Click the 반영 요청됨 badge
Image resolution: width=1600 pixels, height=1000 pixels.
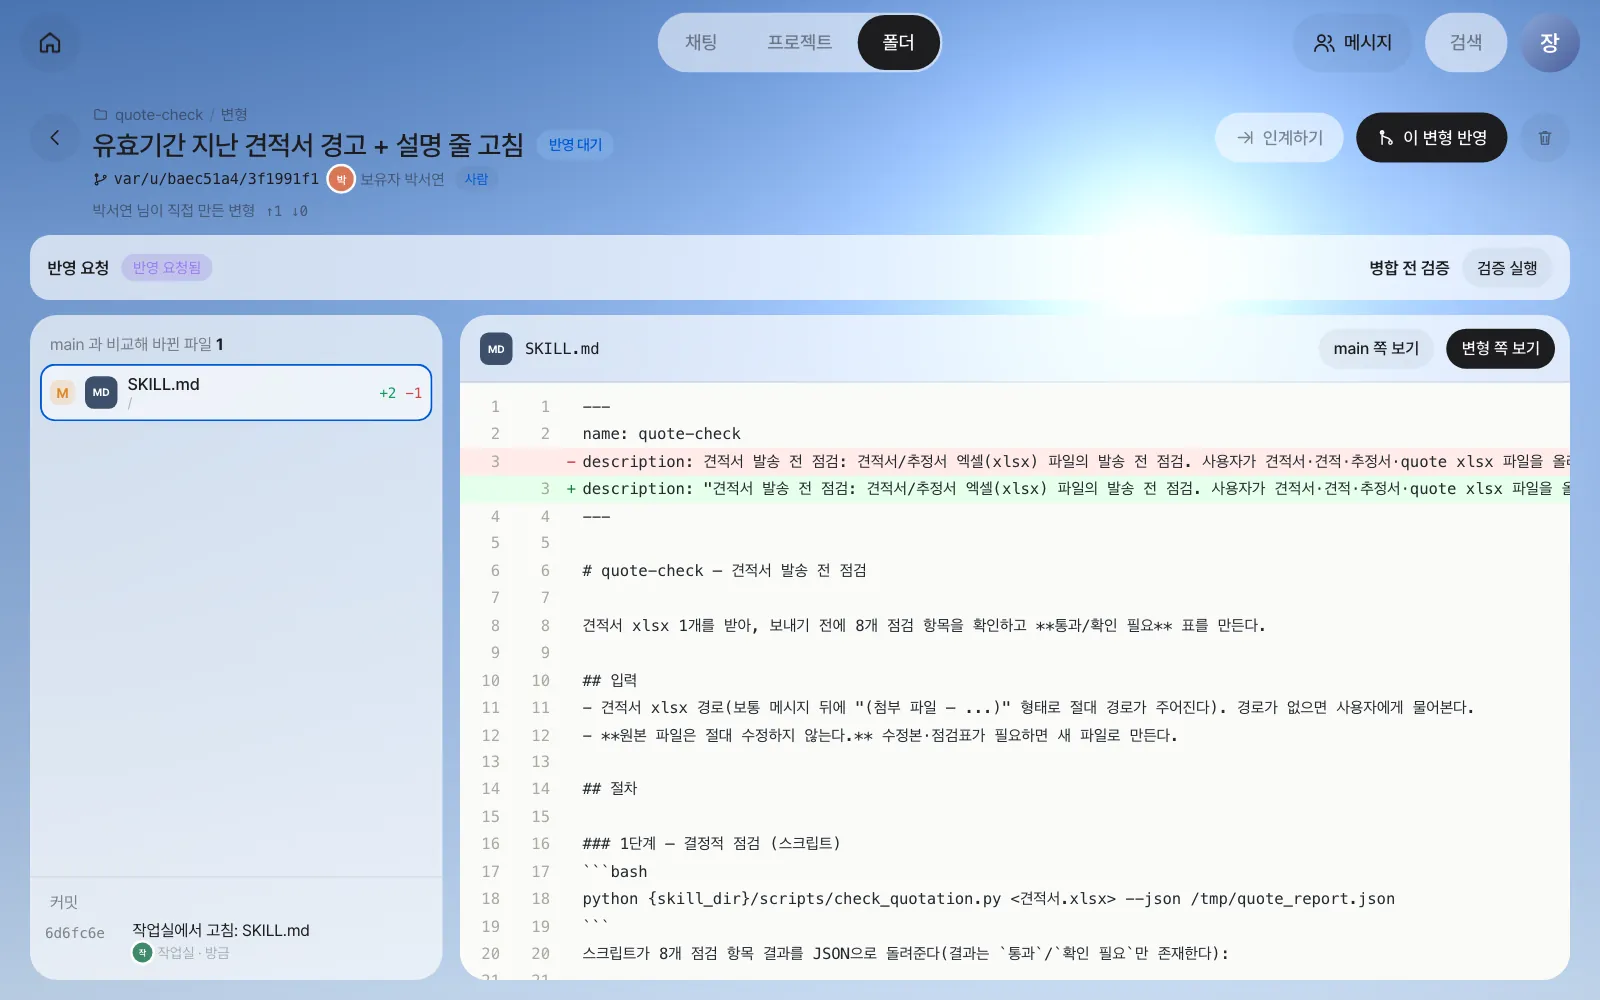pos(167,268)
